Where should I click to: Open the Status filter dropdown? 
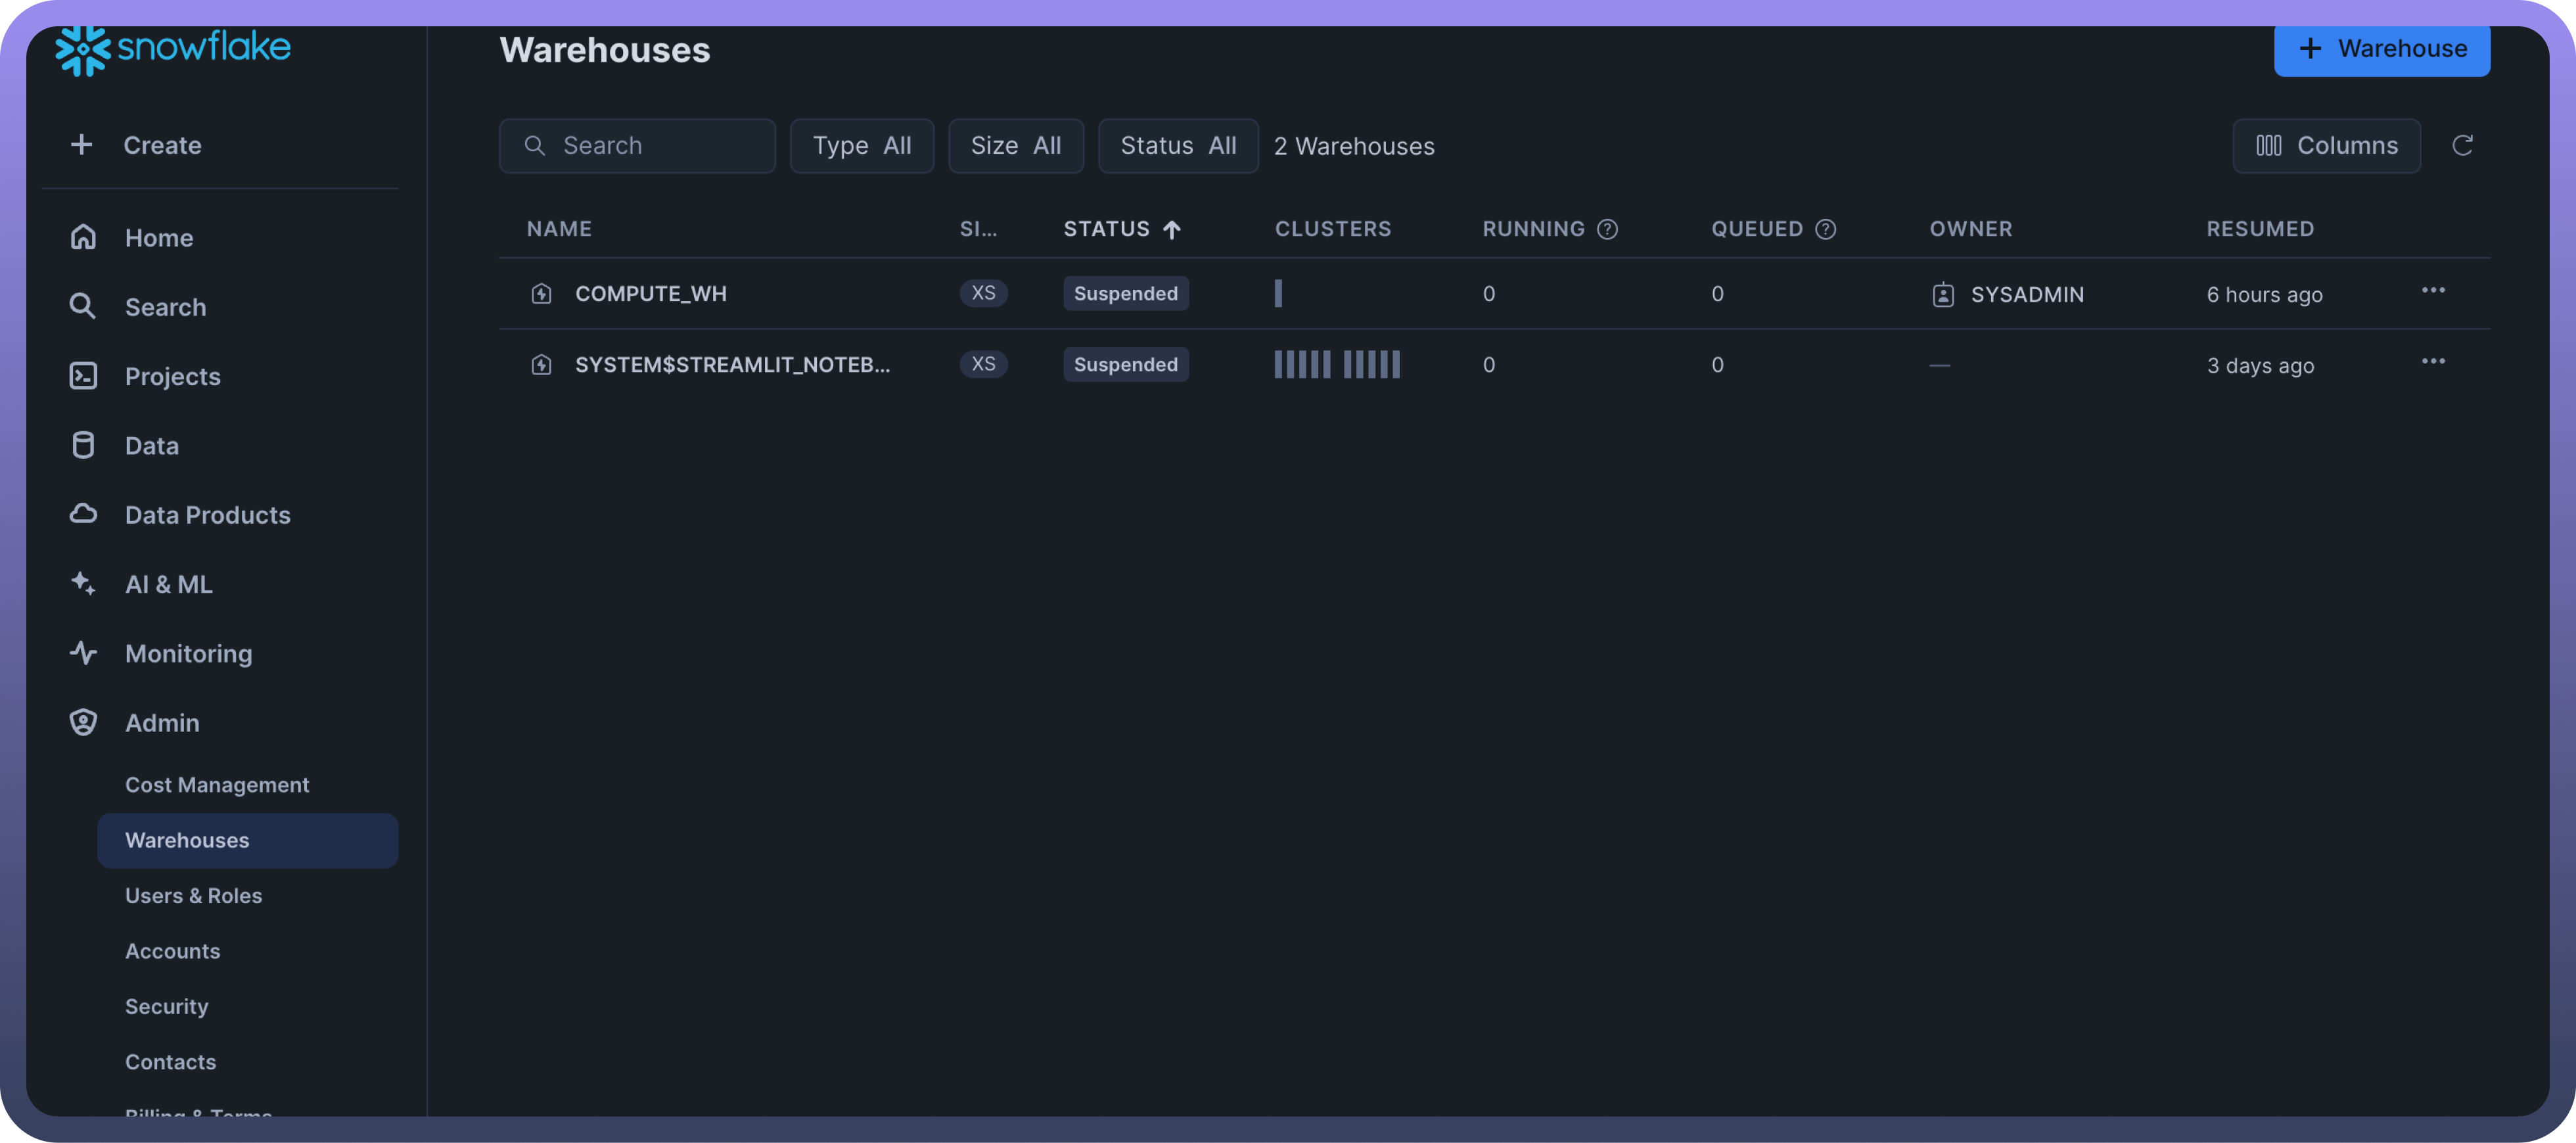[1177, 146]
